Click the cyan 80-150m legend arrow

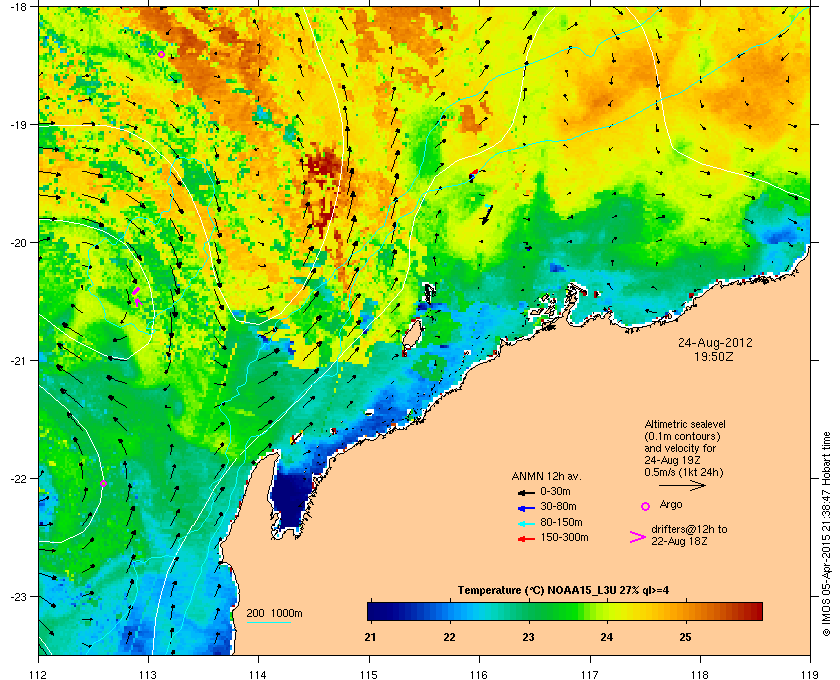tap(526, 524)
